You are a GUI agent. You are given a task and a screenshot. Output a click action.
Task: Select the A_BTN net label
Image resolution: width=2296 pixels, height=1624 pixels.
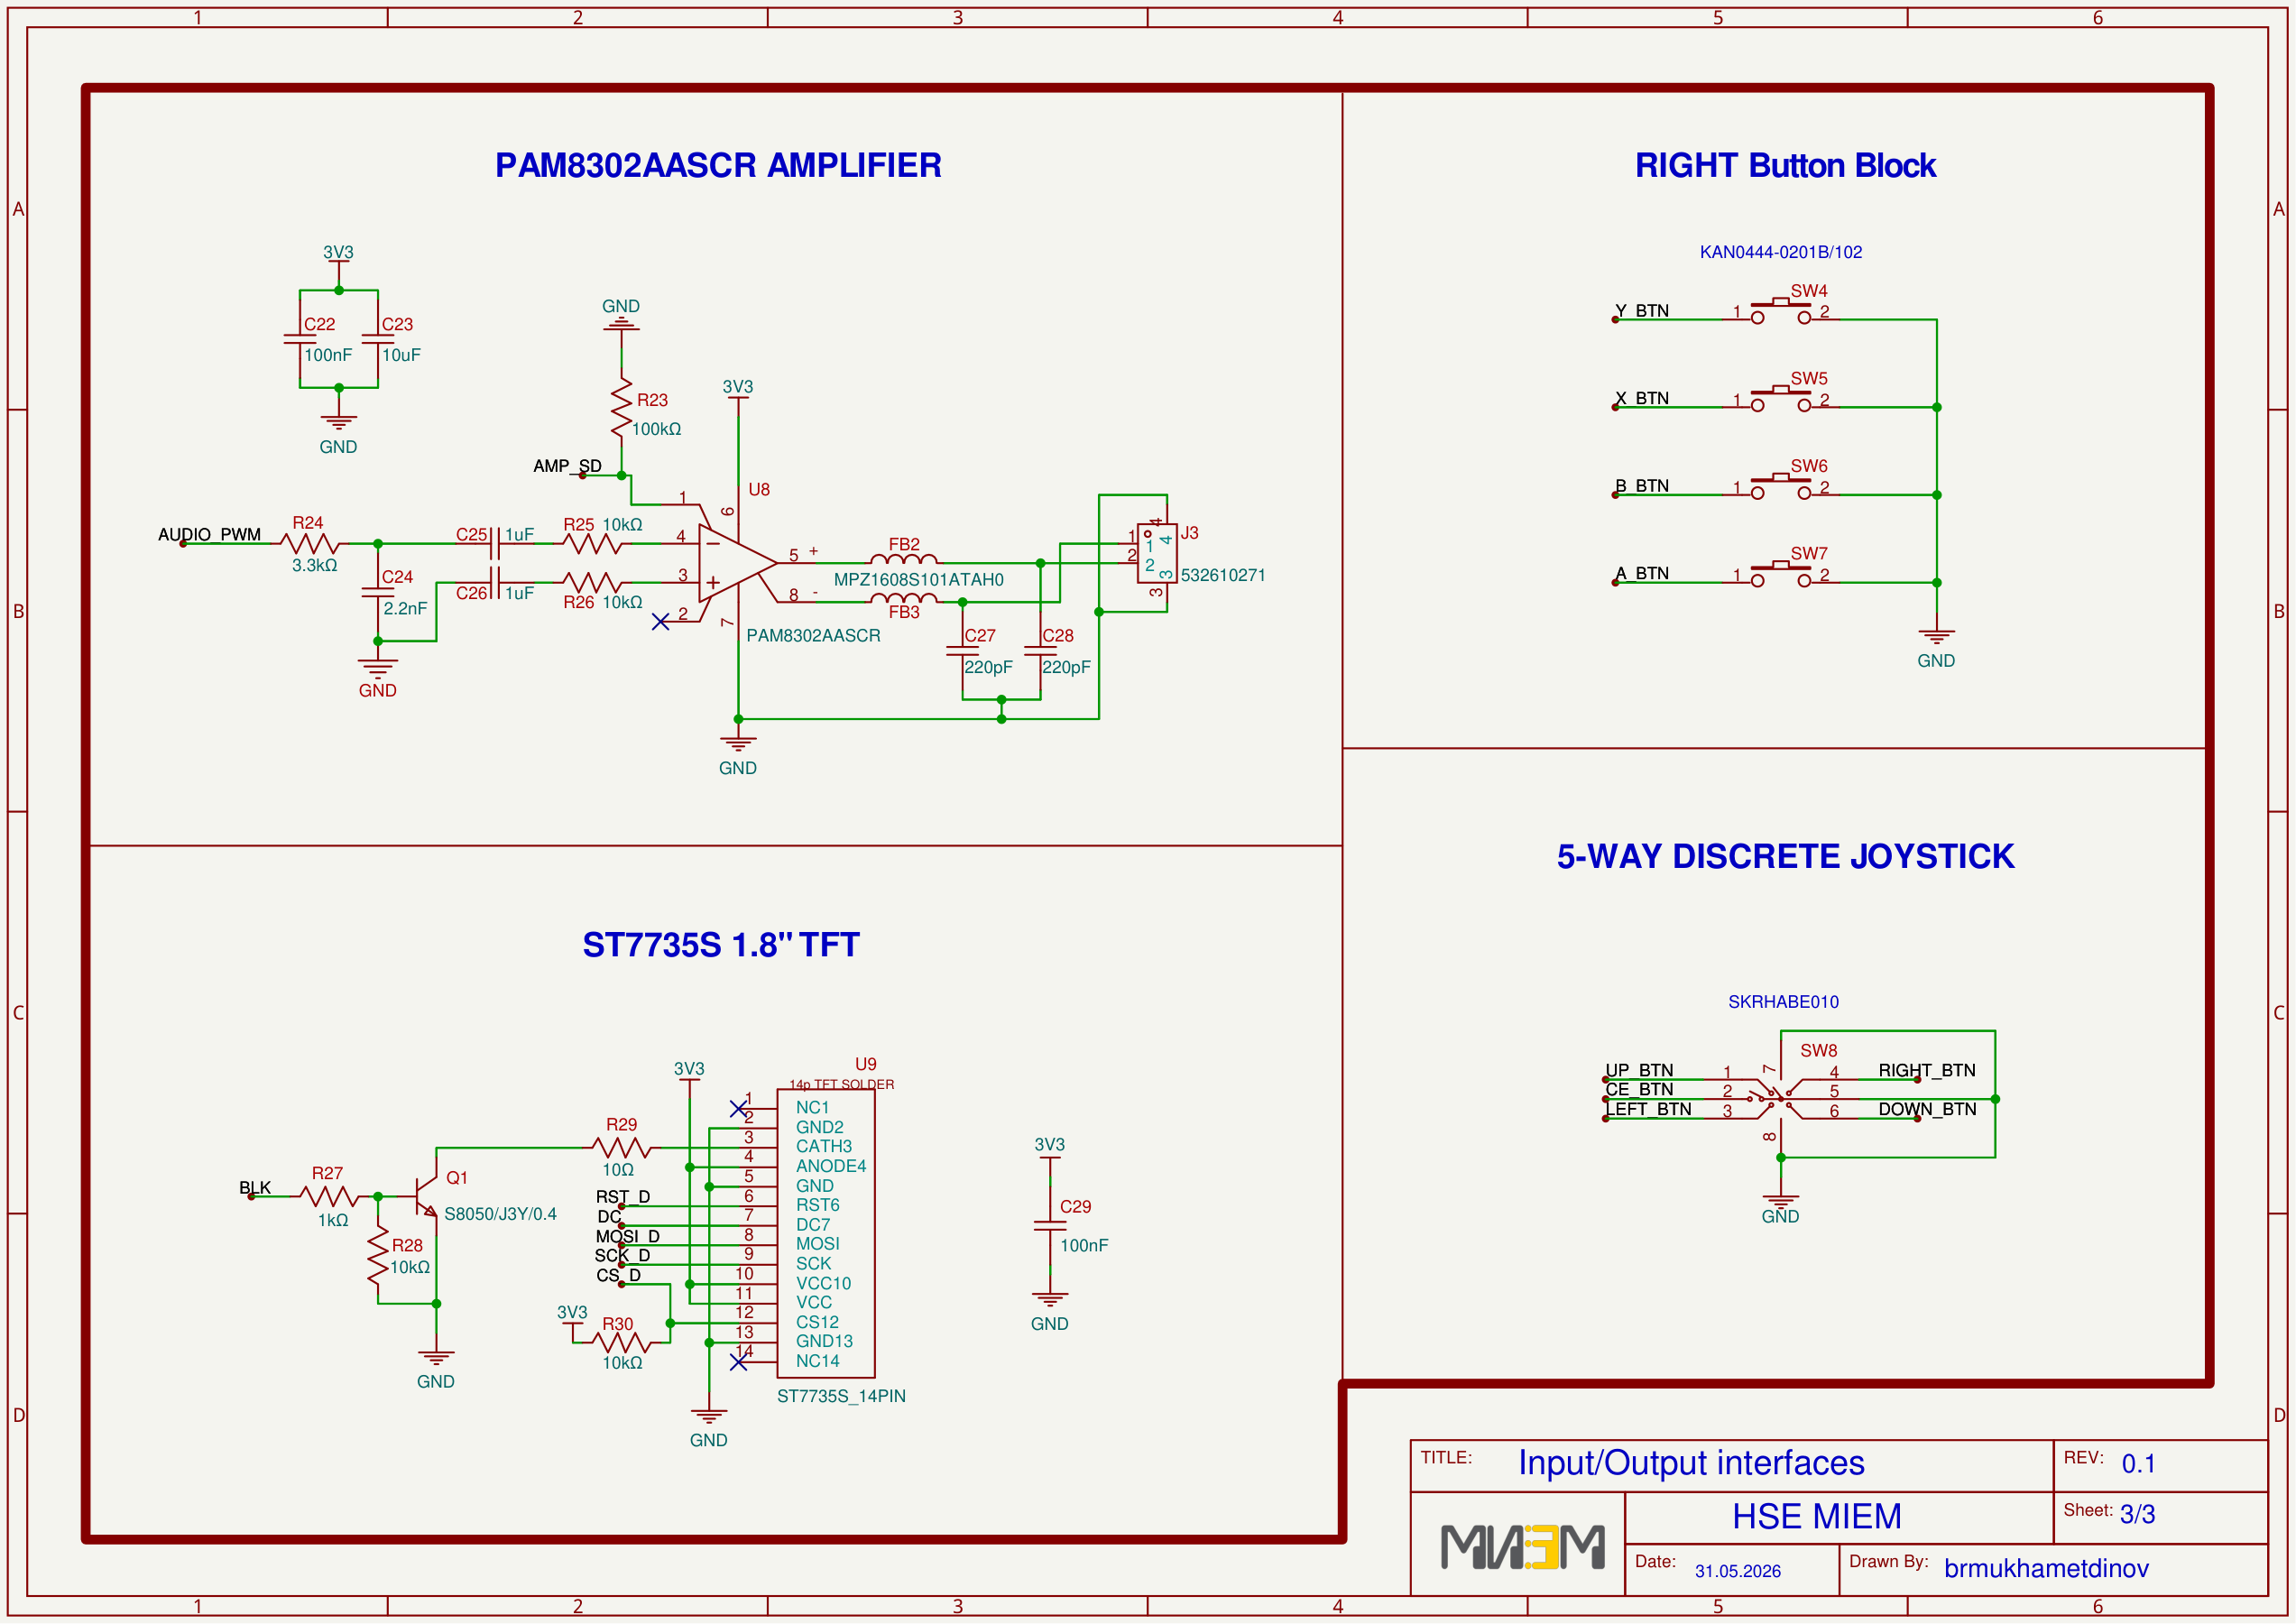(1642, 574)
